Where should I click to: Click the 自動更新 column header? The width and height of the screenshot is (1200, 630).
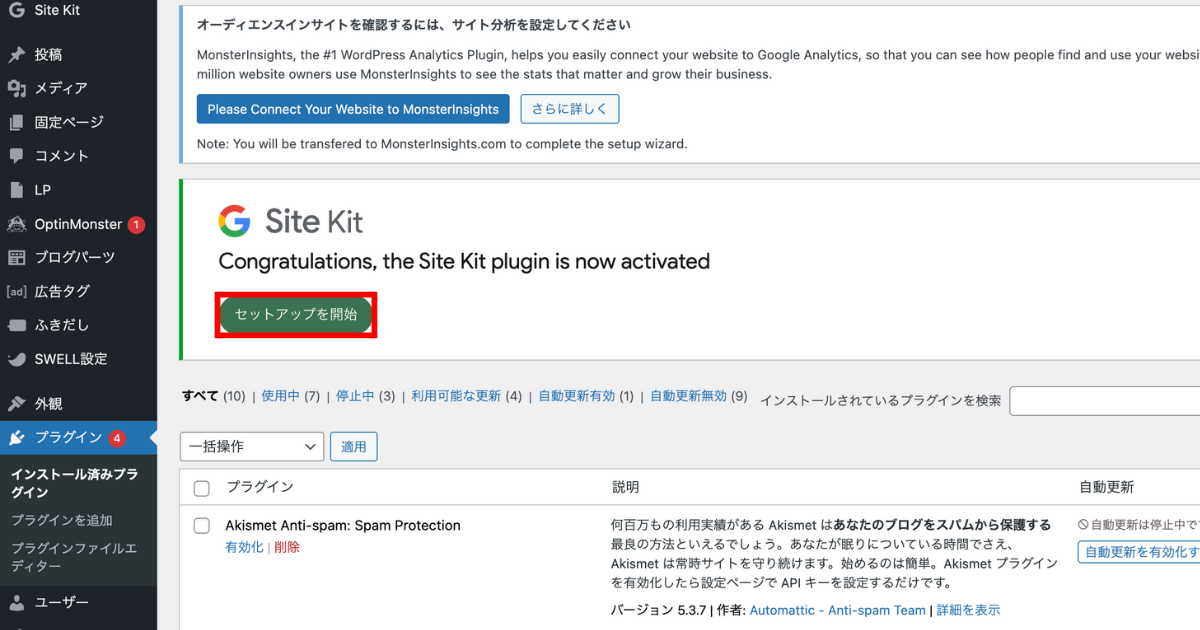1107,487
